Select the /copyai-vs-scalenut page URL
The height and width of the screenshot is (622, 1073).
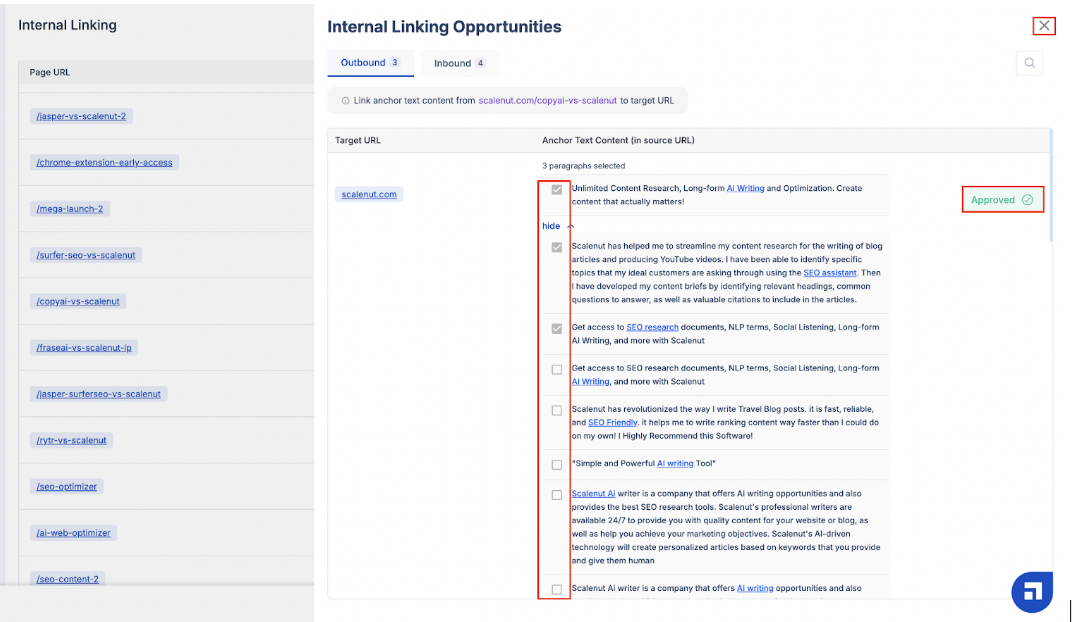click(78, 301)
